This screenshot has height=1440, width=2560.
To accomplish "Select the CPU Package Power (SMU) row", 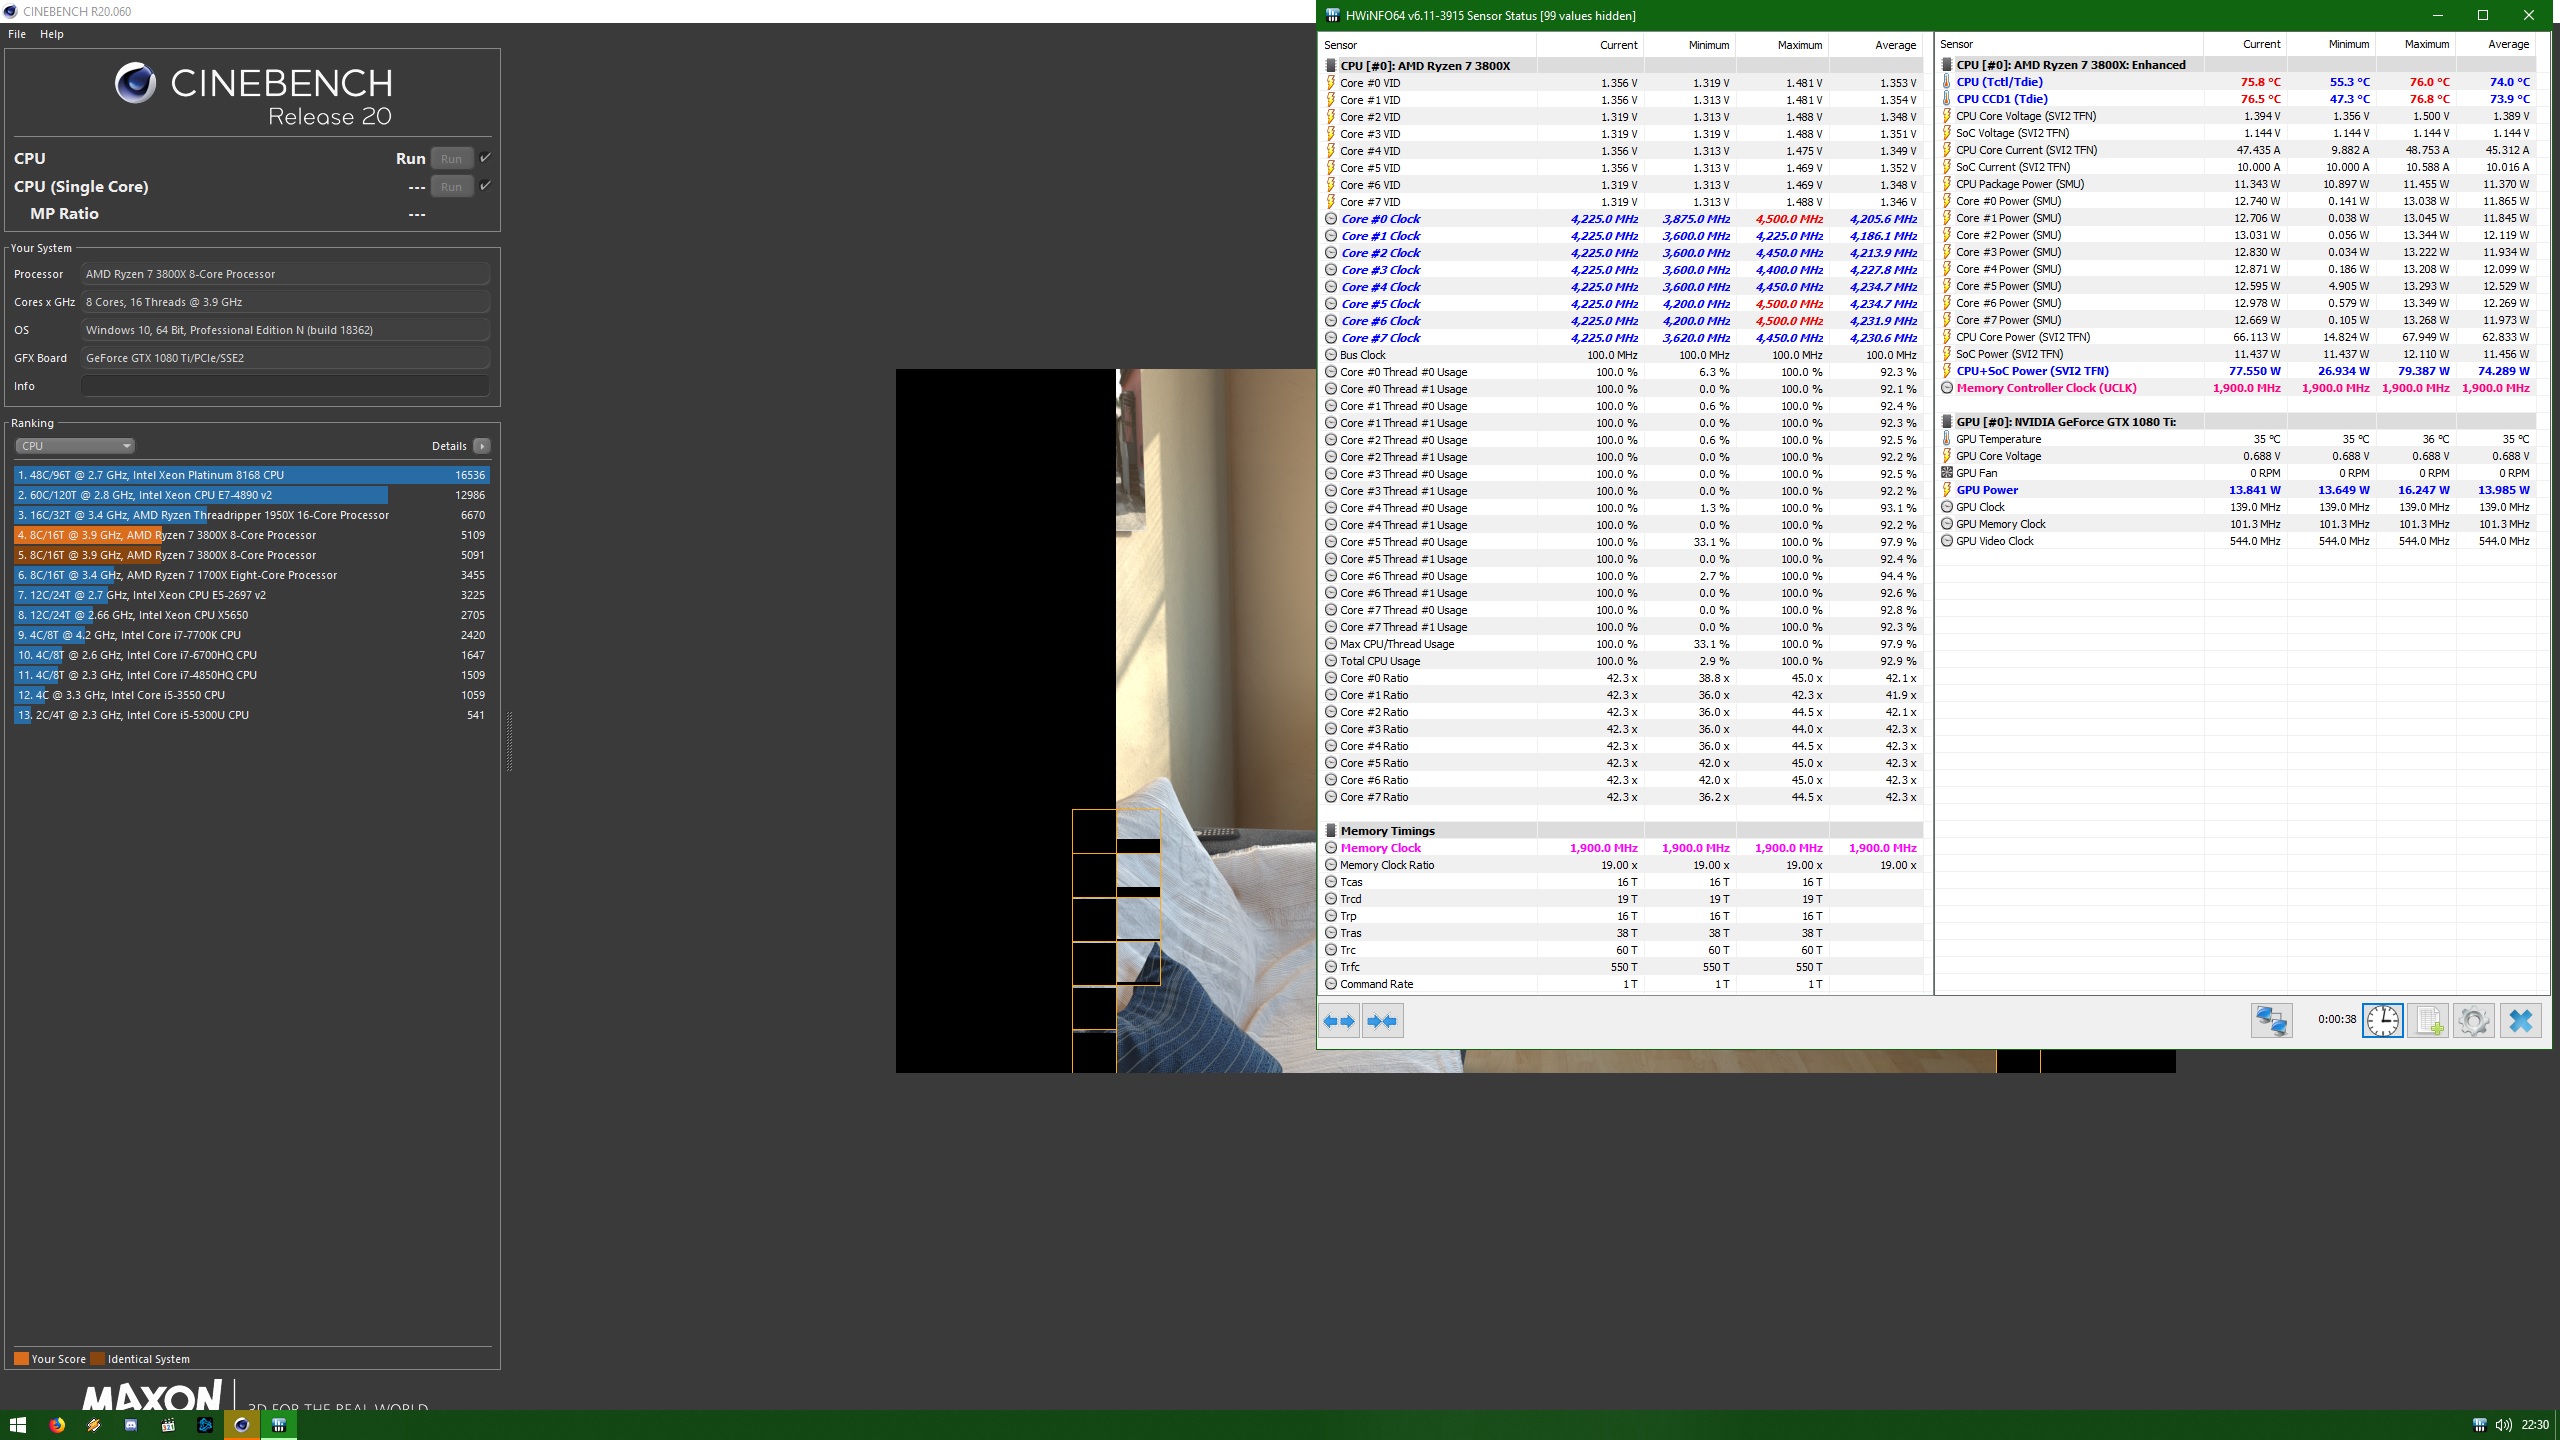I will point(2235,184).
